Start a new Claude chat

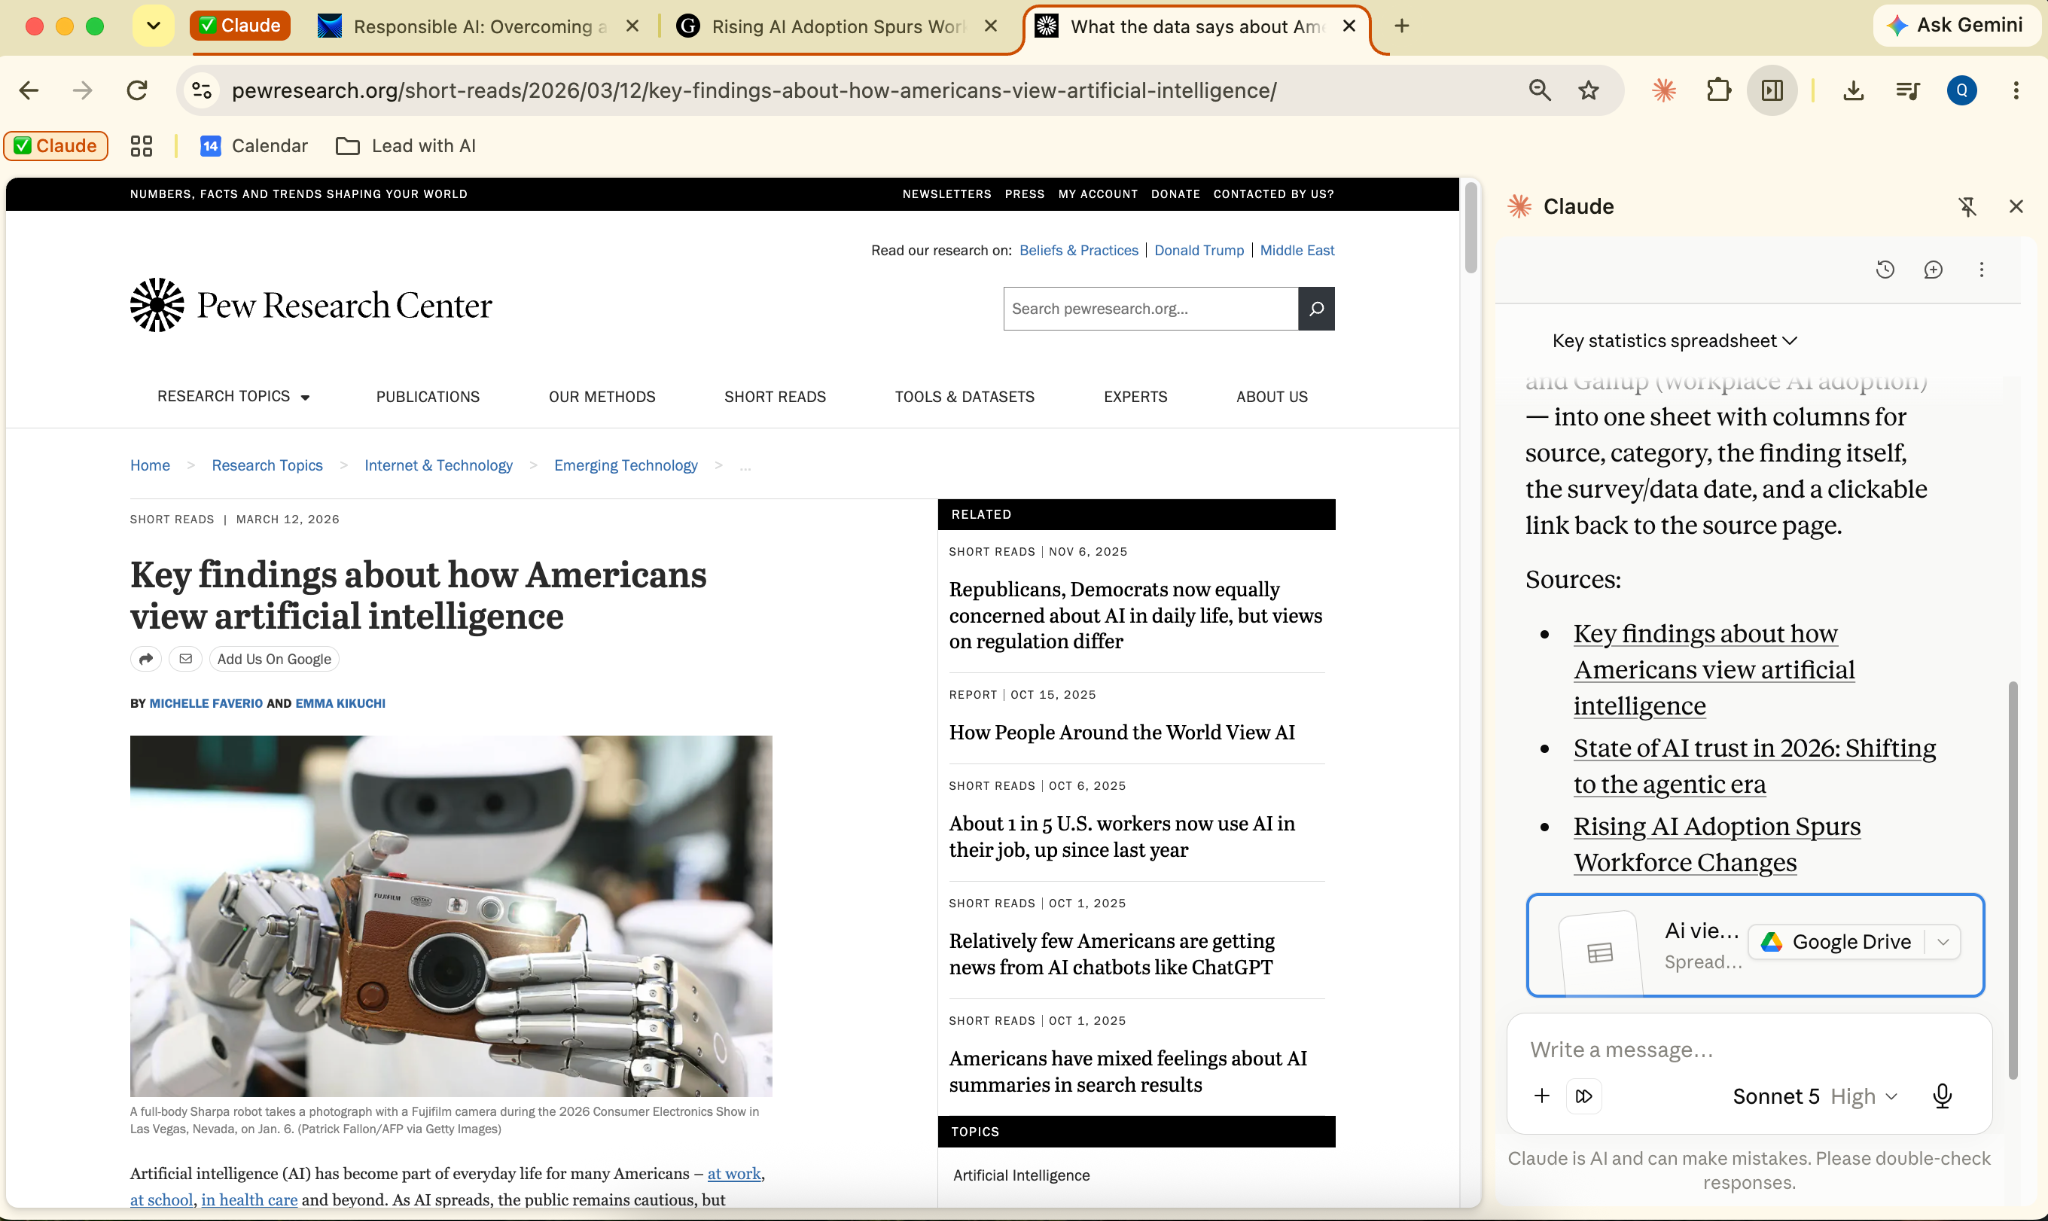(x=1933, y=269)
